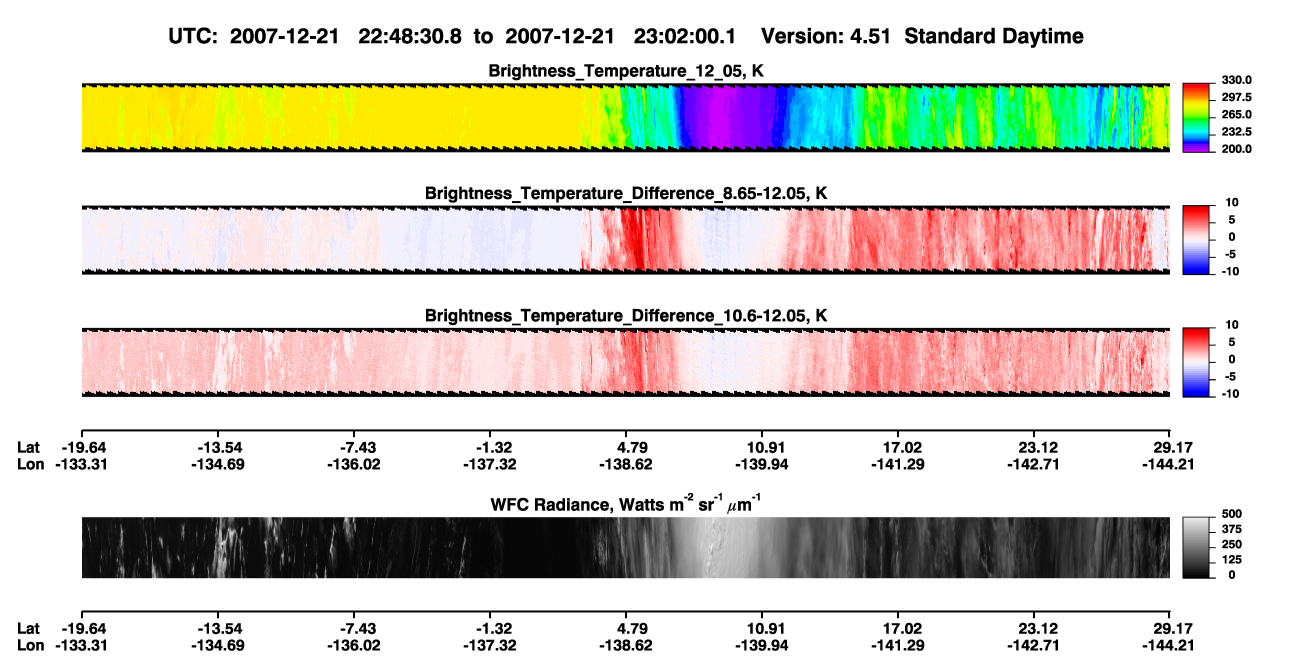Click latitude '-7.43' on the lower axis

point(353,628)
